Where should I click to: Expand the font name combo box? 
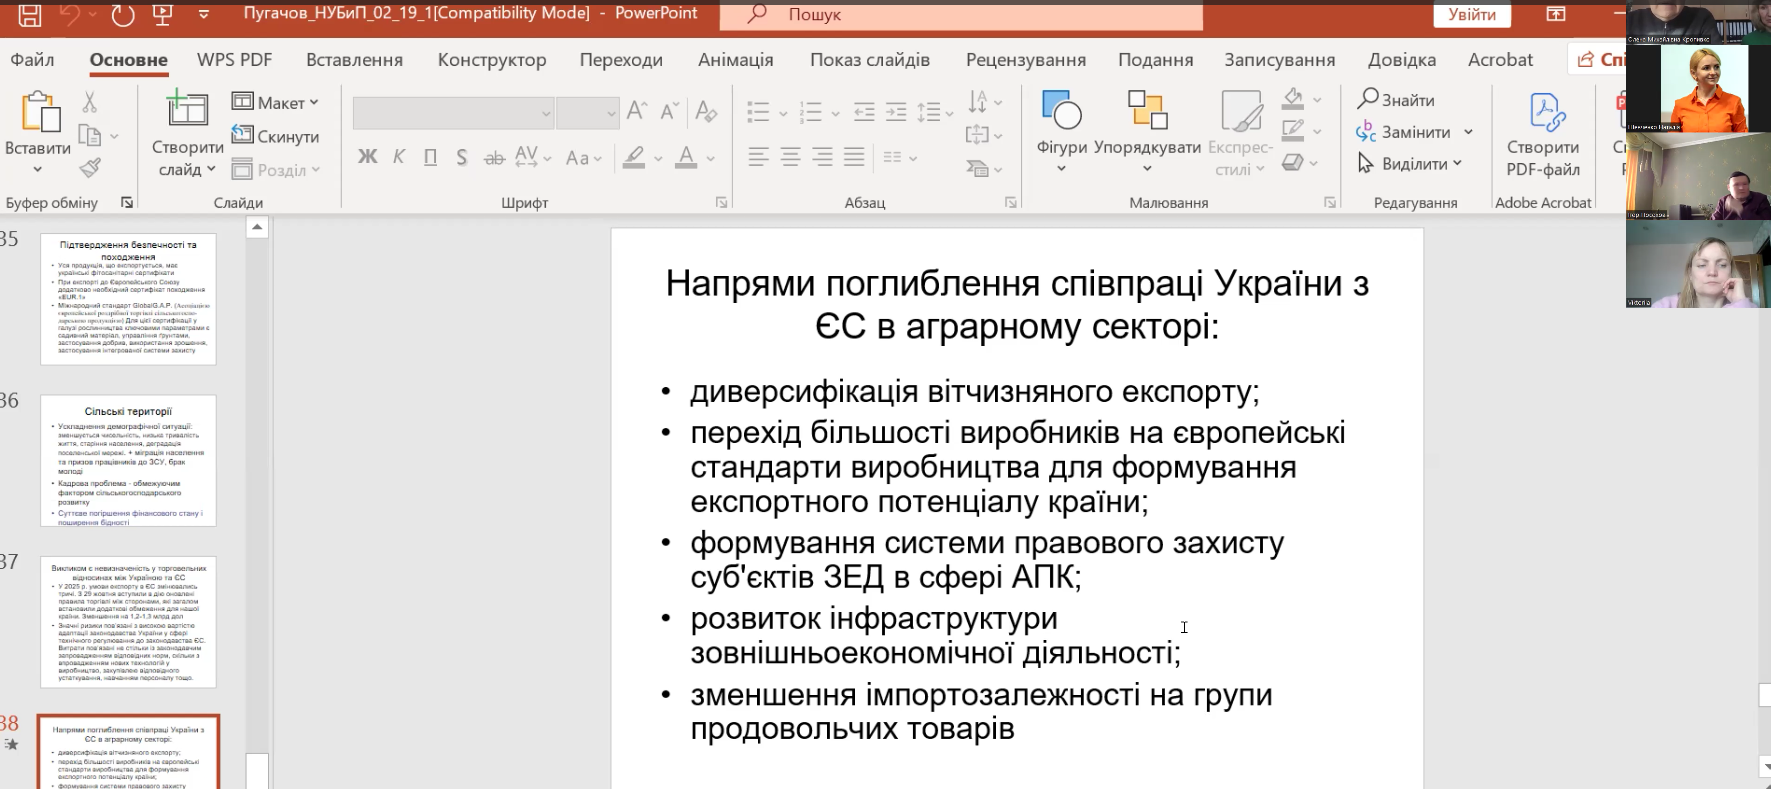click(546, 113)
